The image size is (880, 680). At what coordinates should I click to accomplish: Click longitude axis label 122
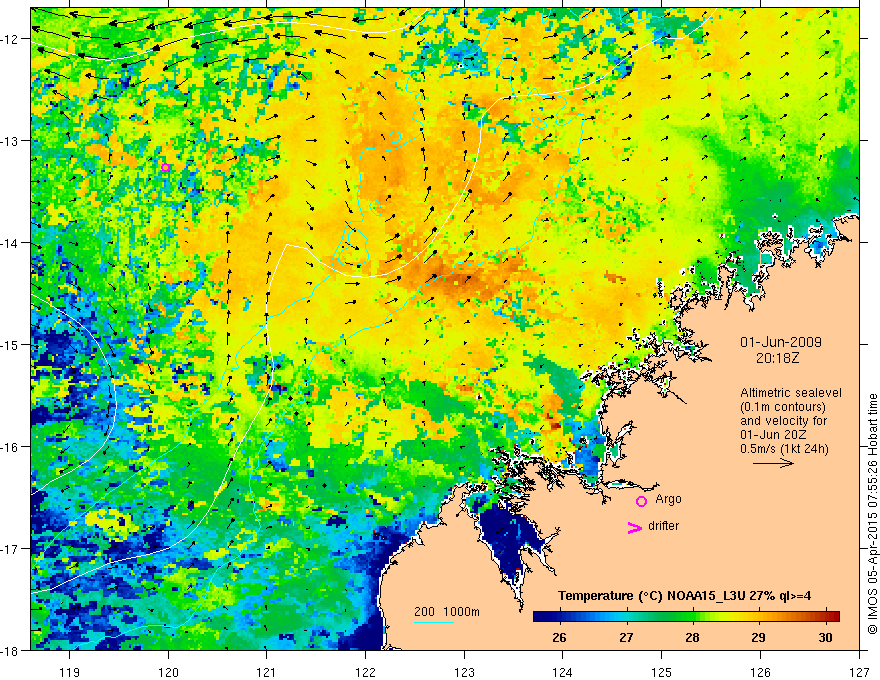click(x=365, y=672)
